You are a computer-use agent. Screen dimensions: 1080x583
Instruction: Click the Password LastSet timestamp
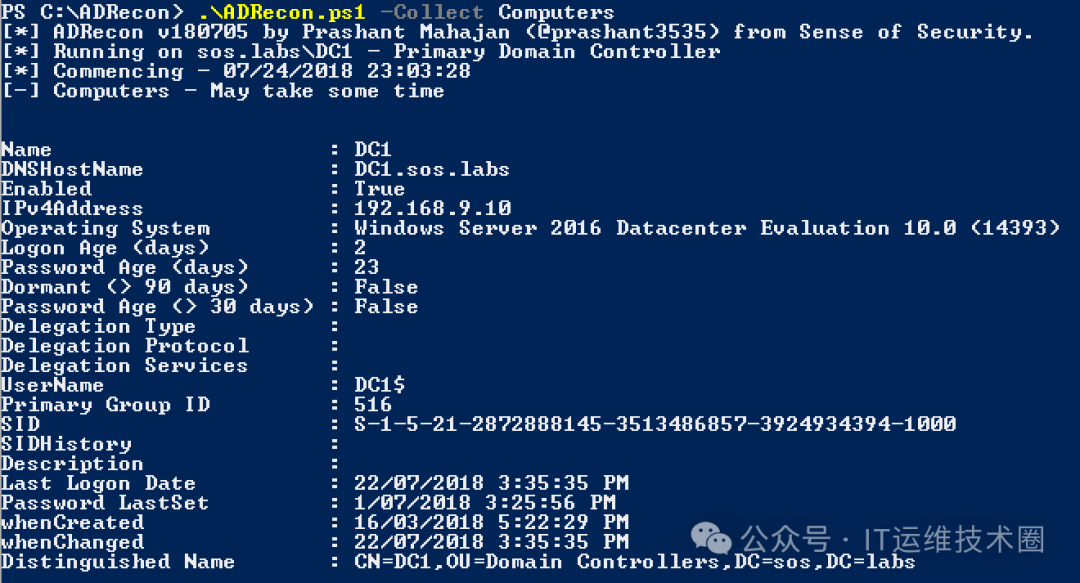point(485,502)
